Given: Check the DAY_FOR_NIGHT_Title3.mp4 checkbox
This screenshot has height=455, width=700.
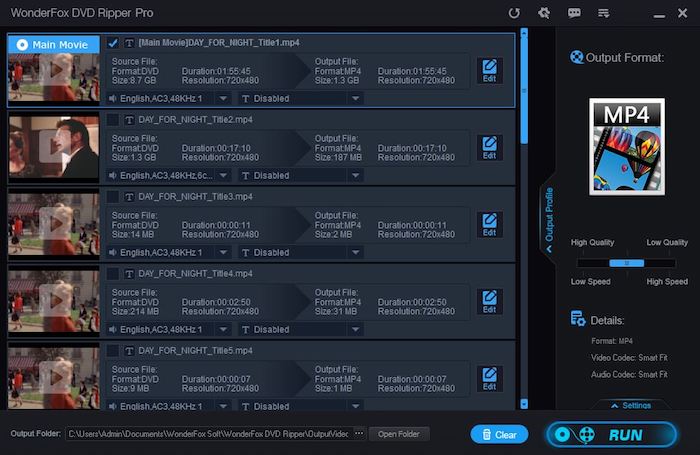Looking at the screenshot, I should (113, 196).
